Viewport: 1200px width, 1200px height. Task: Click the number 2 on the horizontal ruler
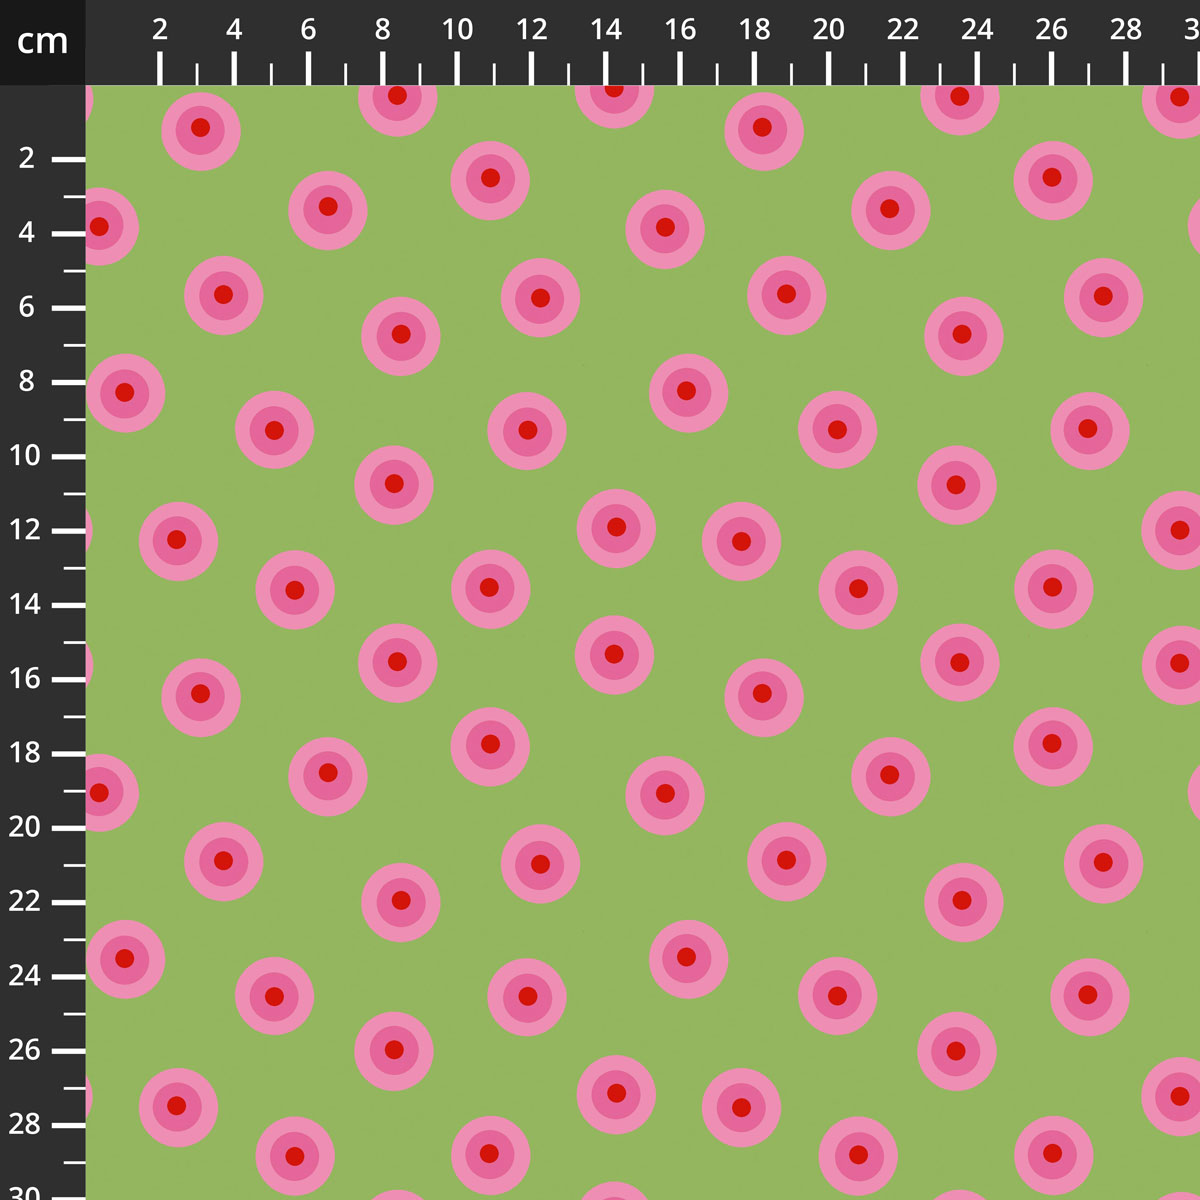(160, 27)
